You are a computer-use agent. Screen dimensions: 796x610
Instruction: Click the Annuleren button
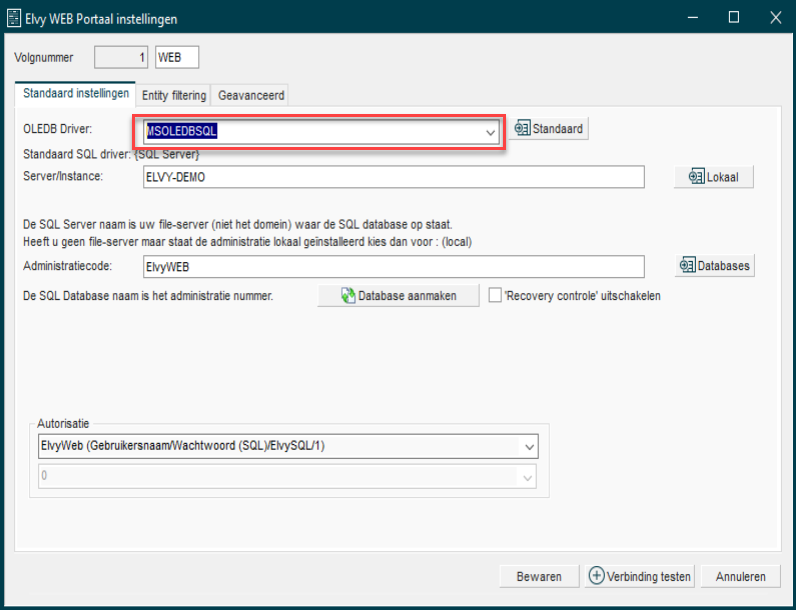pos(740,576)
